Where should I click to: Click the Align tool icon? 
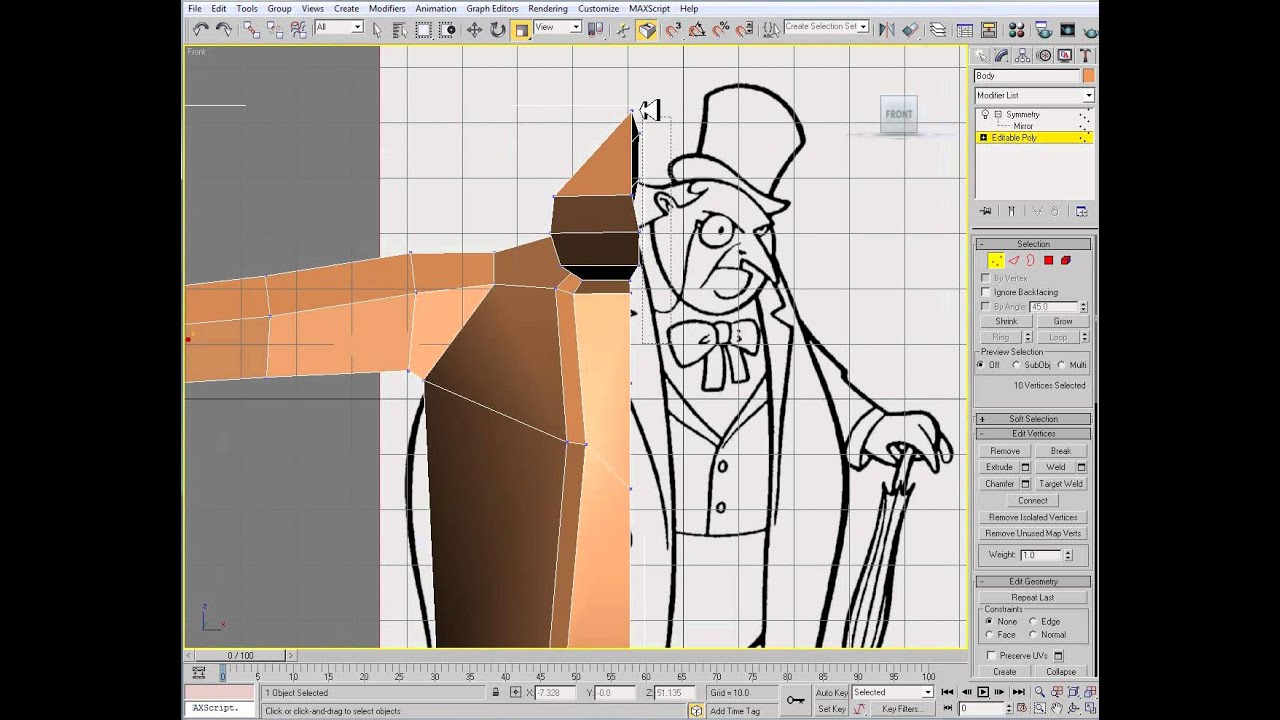pyautogui.click(x=910, y=30)
